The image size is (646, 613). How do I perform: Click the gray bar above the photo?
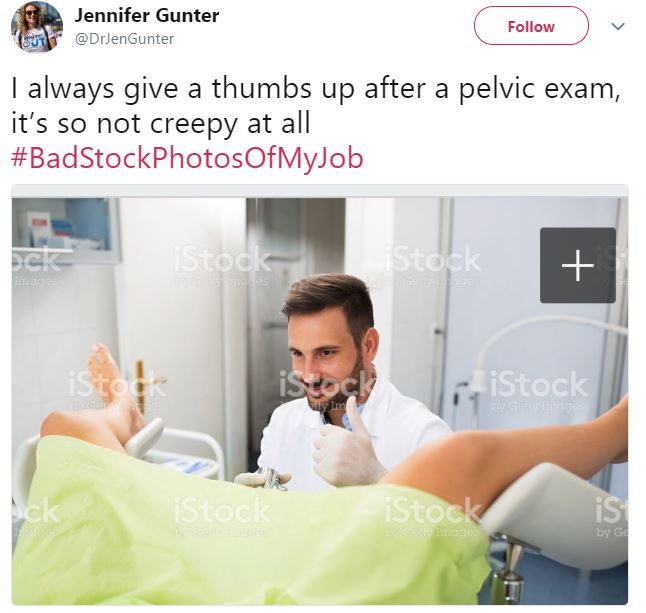320,191
